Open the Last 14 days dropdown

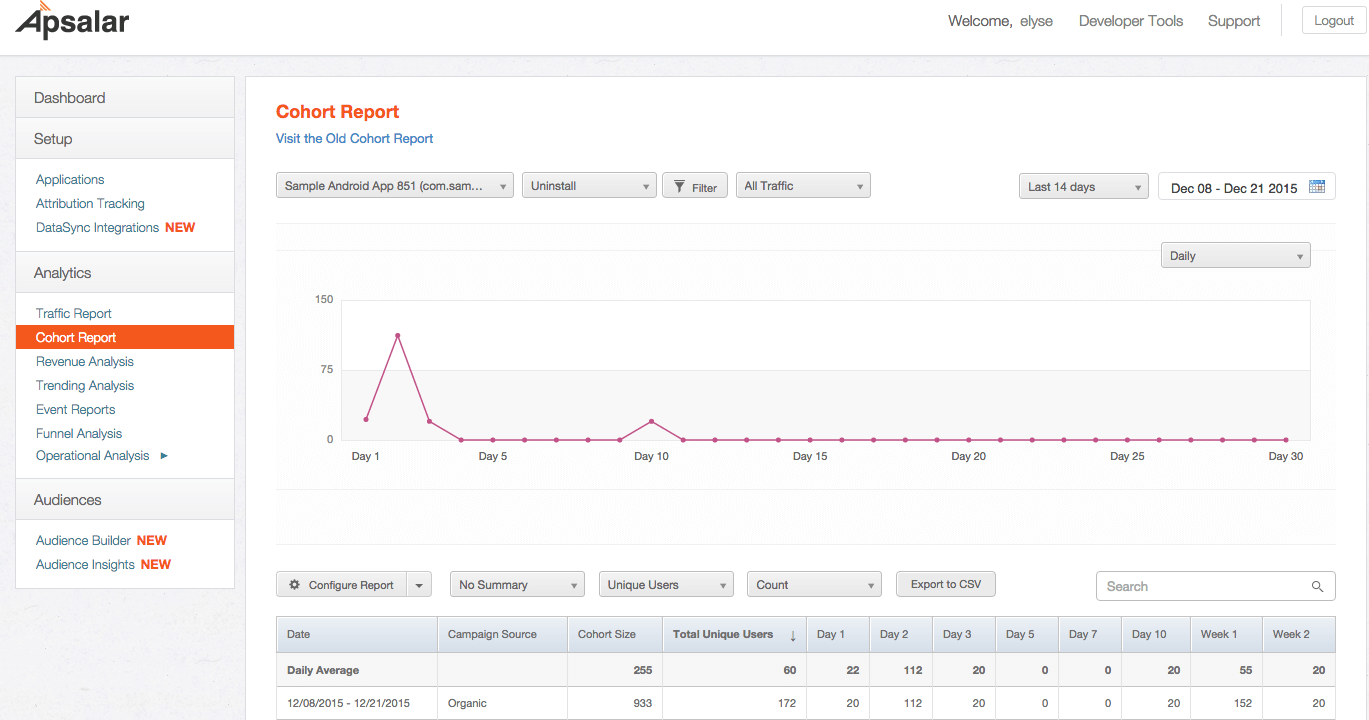(x=1084, y=187)
